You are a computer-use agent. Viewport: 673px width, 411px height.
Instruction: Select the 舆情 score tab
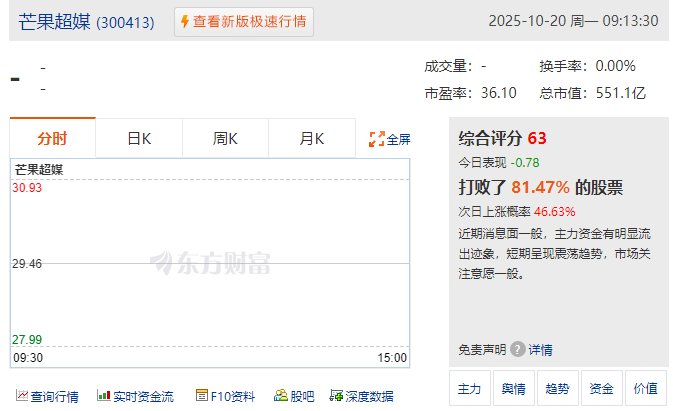[514, 388]
